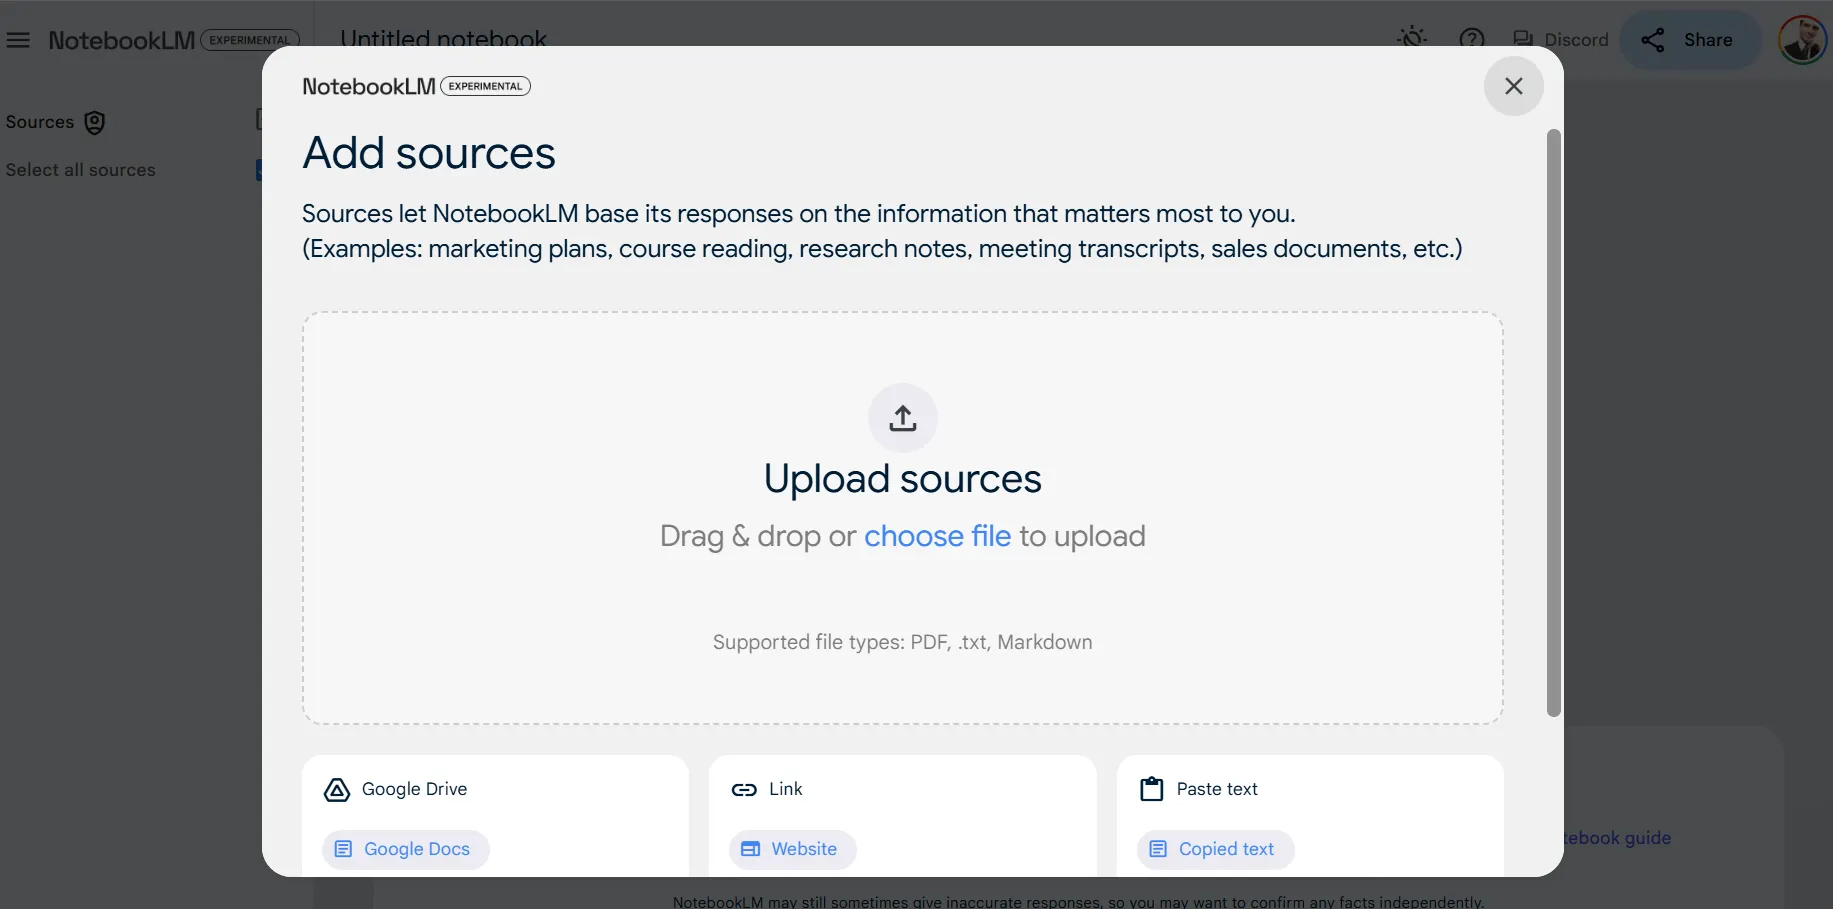Viewport: 1833px width, 909px height.
Task: Toggle the light/dark theme icon
Action: [1411, 39]
